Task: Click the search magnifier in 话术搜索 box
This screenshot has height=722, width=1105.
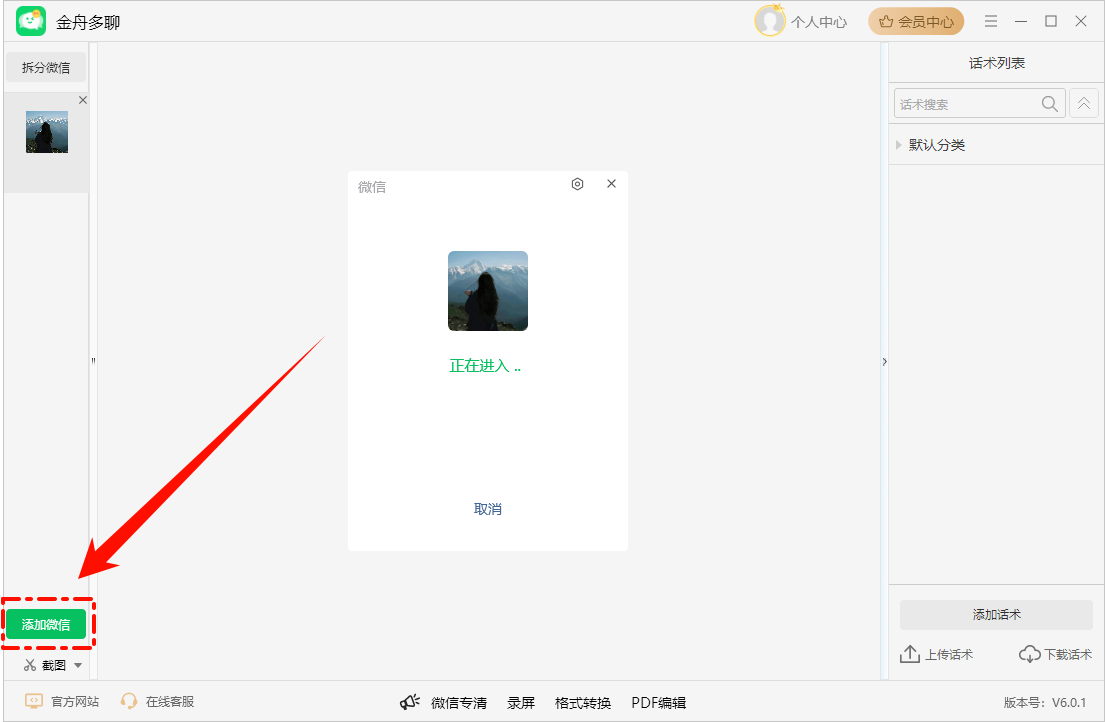Action: [x=1049, y=103]
